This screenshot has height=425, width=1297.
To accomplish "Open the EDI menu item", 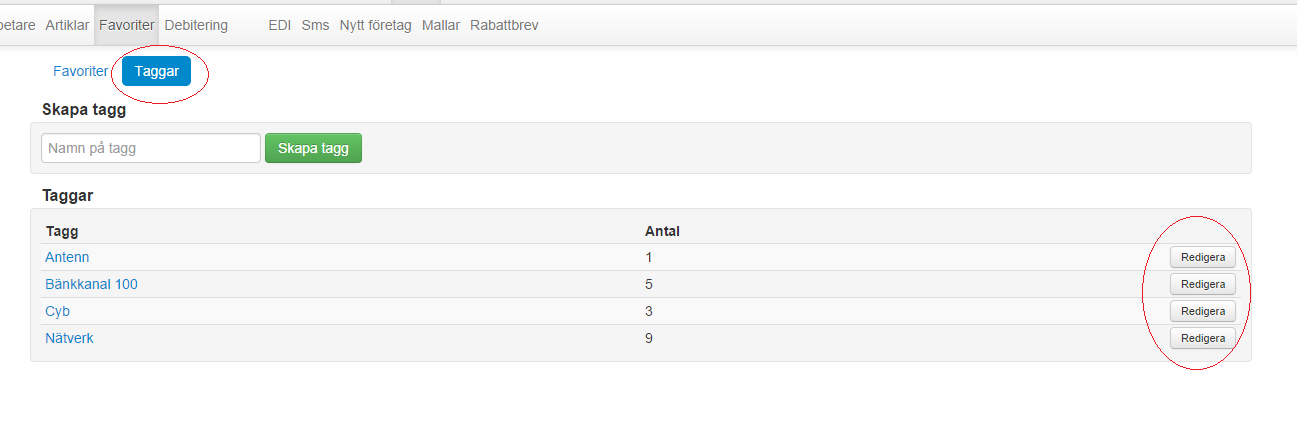I will click(279, 25).
